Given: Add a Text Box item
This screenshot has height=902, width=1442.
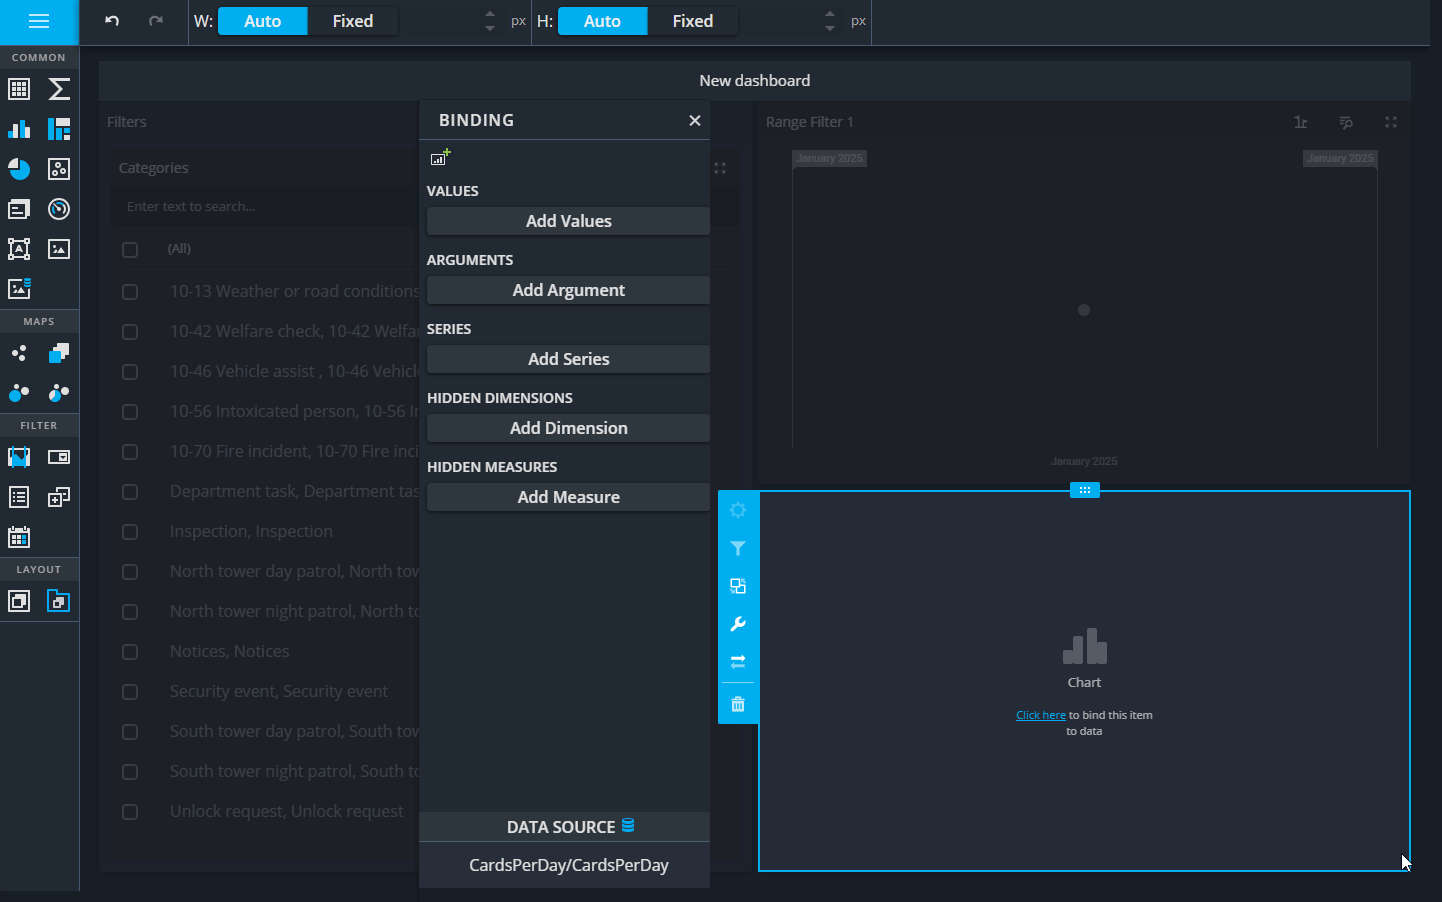Looking at the screenshot, I should [19, 249].
